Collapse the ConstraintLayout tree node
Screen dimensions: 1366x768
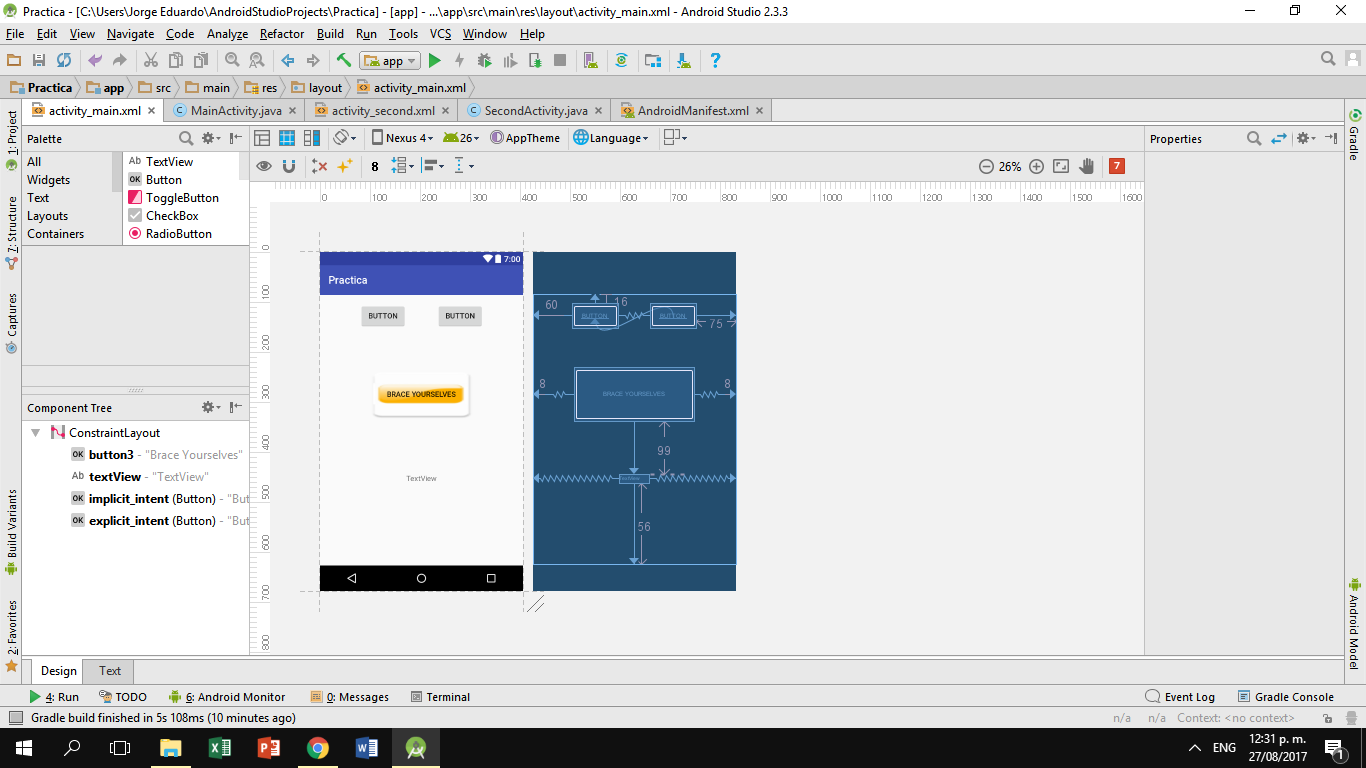pyautogui.click(x=36, y=433)
